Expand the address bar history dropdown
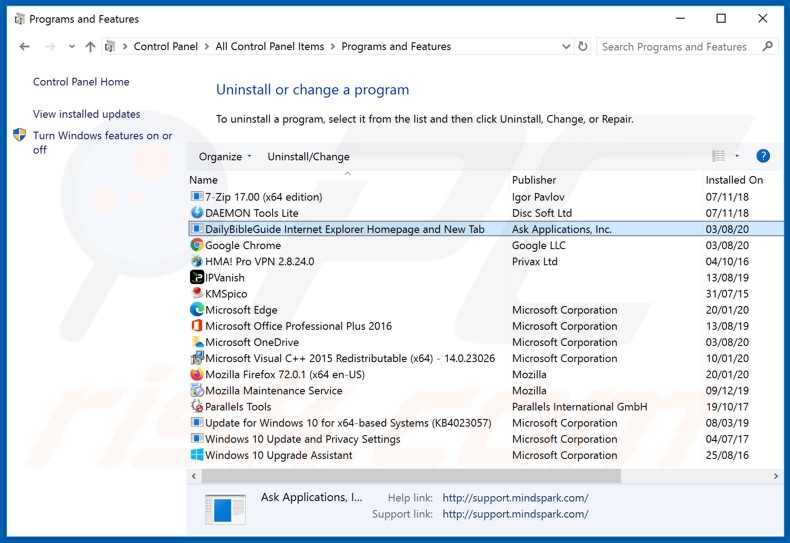 pos(566,47)
